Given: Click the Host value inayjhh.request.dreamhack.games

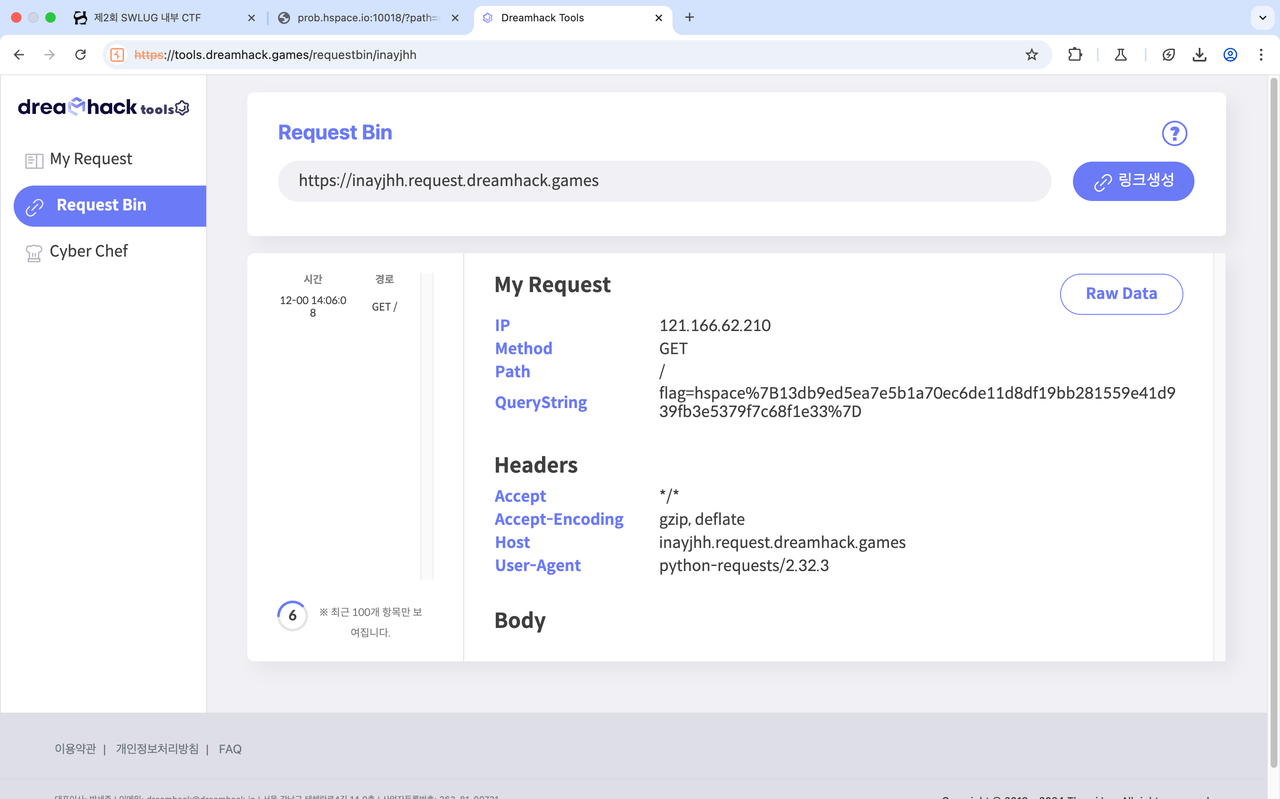Looking at the screenshot, I should (x=782, y=543).
